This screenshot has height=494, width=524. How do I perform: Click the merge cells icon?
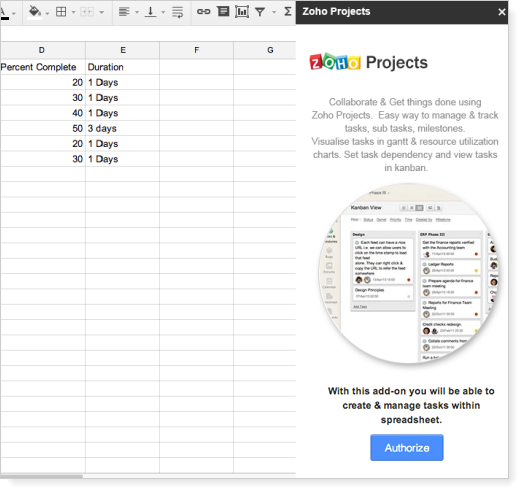(87, 12)
